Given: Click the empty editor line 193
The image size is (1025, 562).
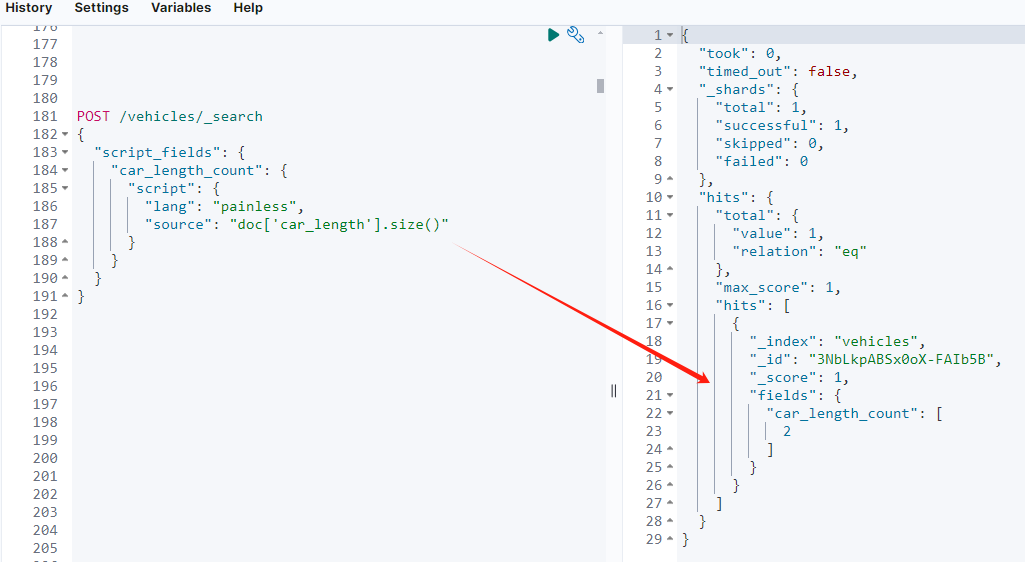Looking at the screenshot, I should (x=339, y=332).
